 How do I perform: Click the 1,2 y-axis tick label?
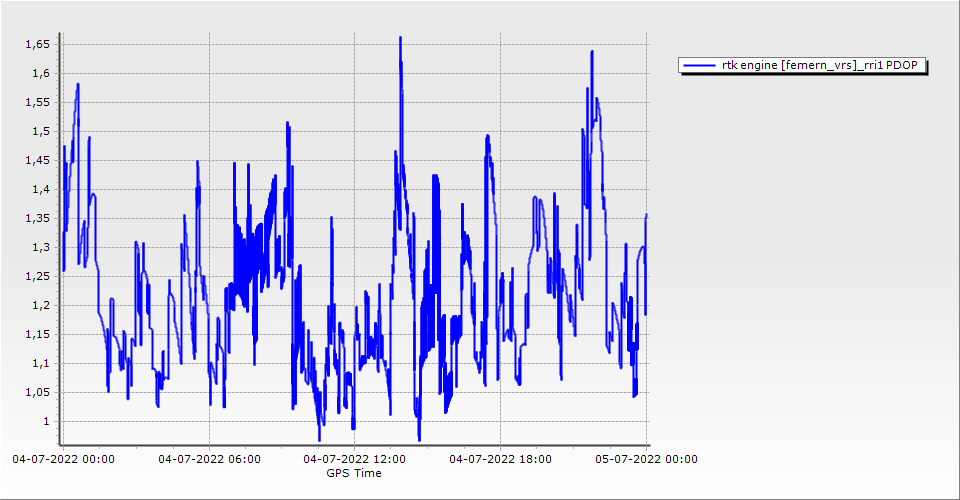pos(40,305)
